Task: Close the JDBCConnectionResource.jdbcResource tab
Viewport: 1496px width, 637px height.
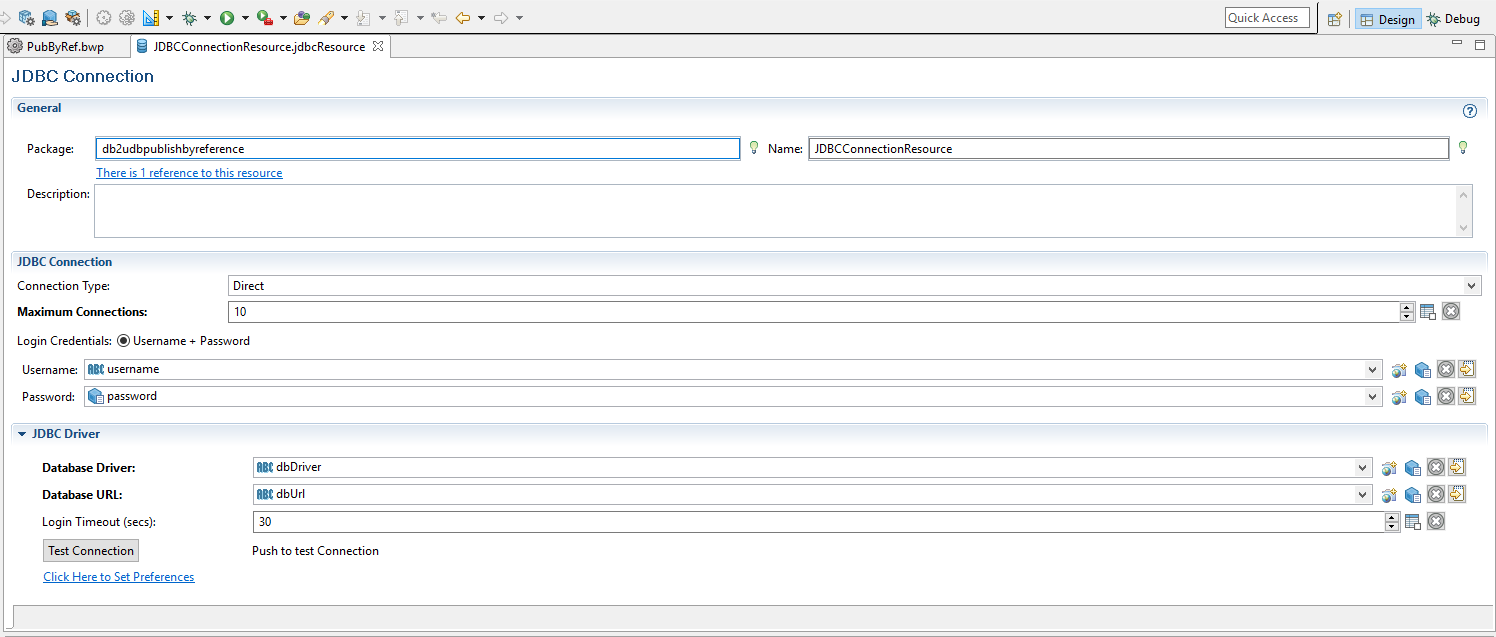Action: 377,46
